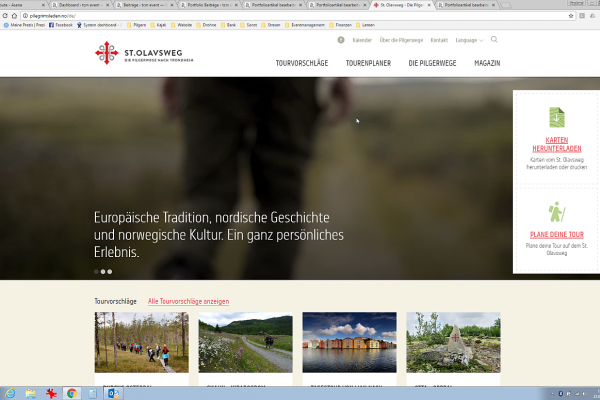Screen dimensions: 600x400
Task: Open the Kalender link
Action: (x=362, y=40)
